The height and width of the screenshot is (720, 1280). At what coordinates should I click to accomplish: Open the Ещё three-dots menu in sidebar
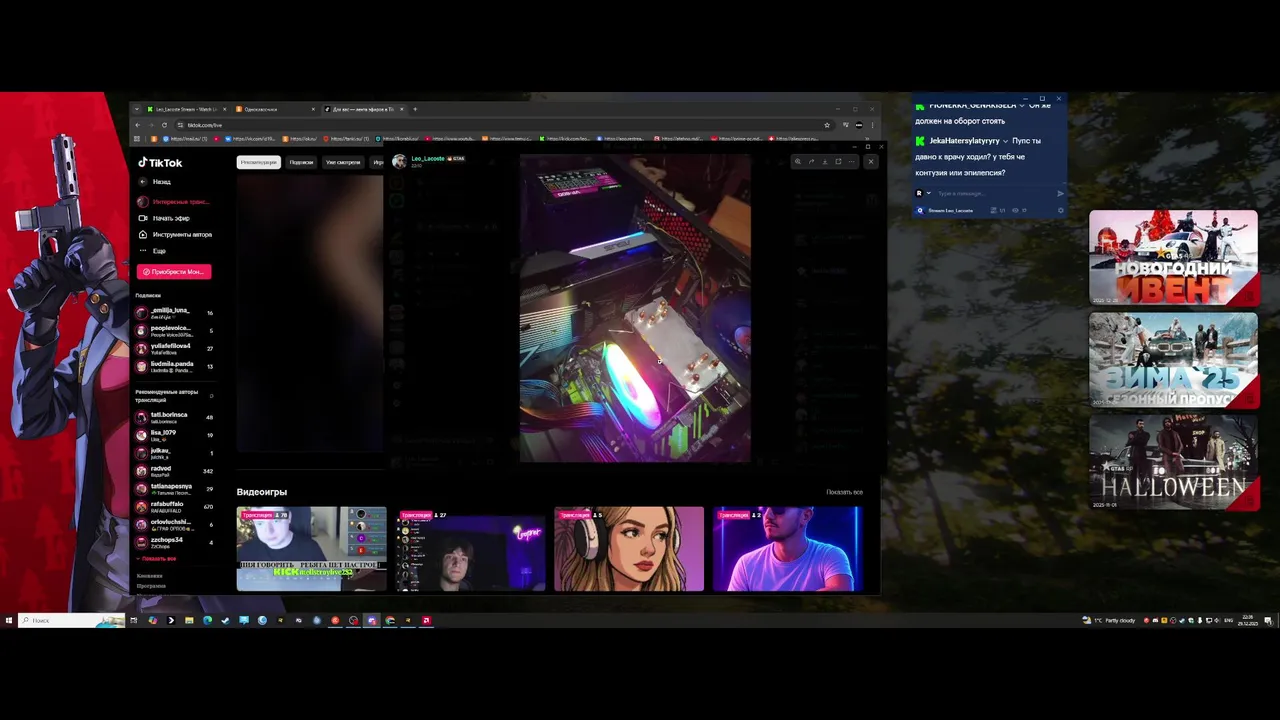152,251
